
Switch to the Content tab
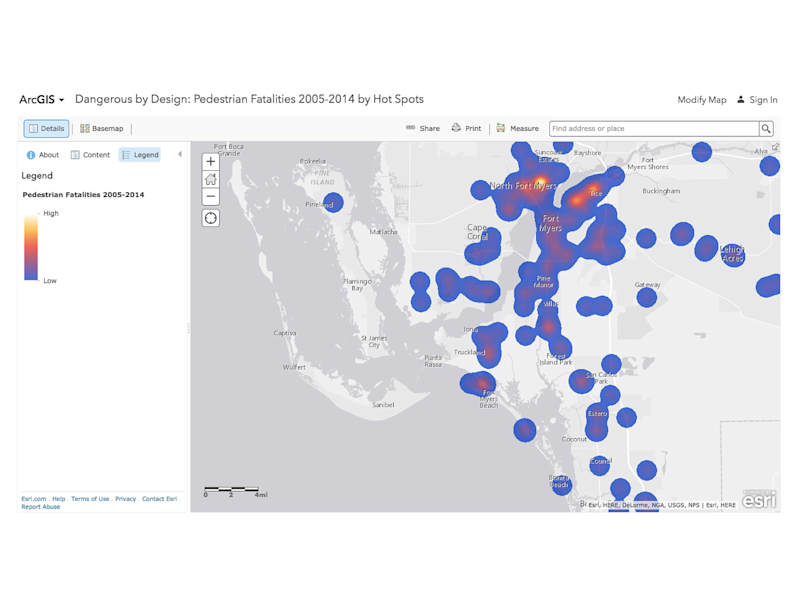click(x=90, y=155)
